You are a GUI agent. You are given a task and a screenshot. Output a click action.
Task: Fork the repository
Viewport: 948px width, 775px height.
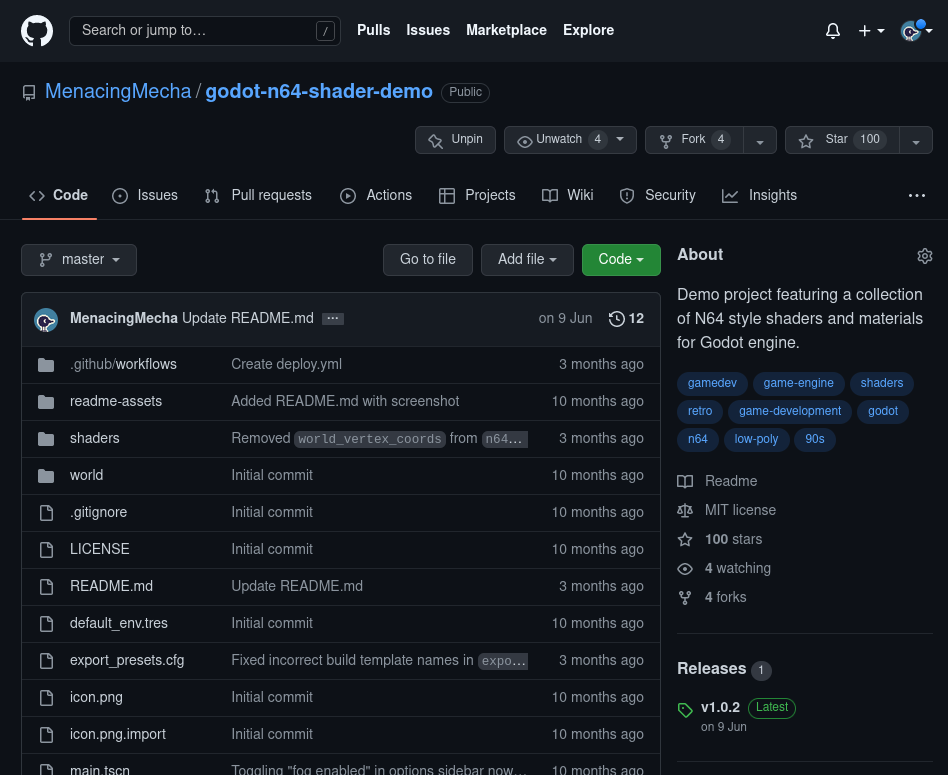pyautogui.click(x=694, y=140)
